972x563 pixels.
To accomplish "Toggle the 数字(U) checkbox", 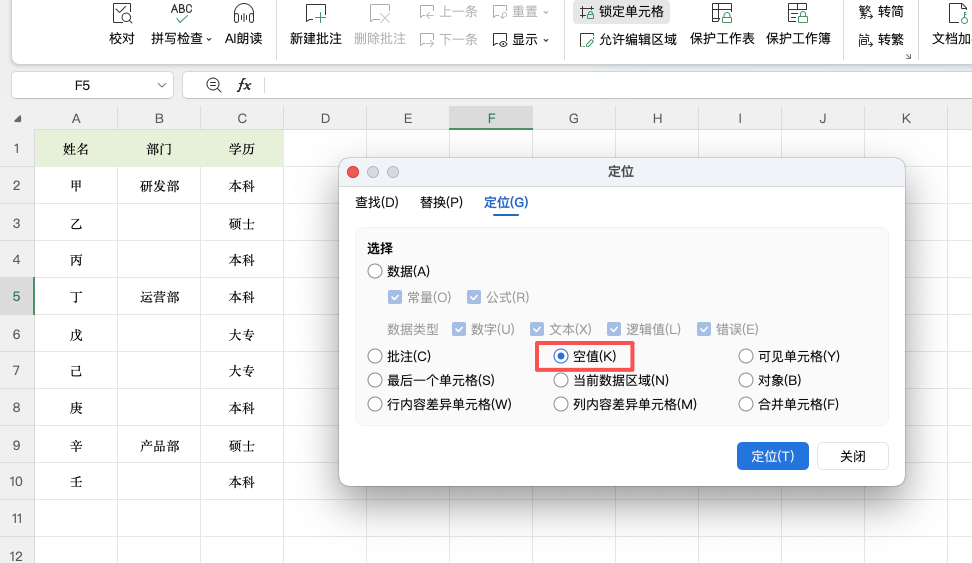I will tap(459, 329).
